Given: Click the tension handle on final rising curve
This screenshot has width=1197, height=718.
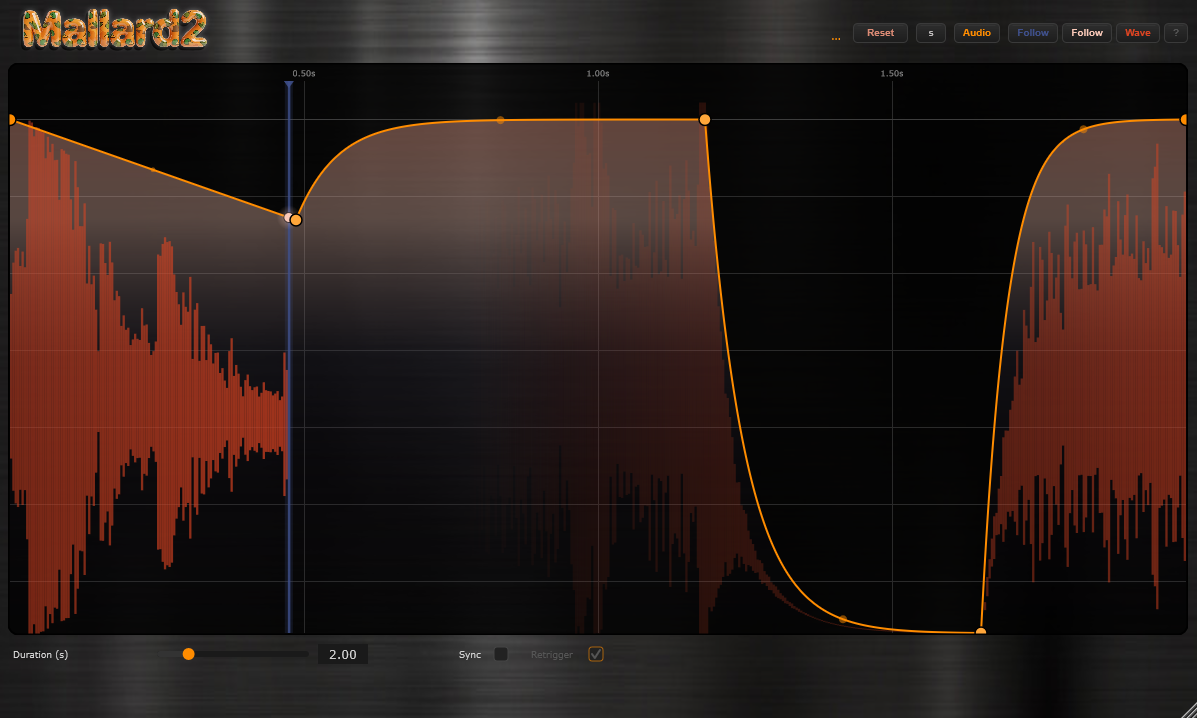Looking at the screenshot, I should pyautogui.click(x=1083, y=129).
